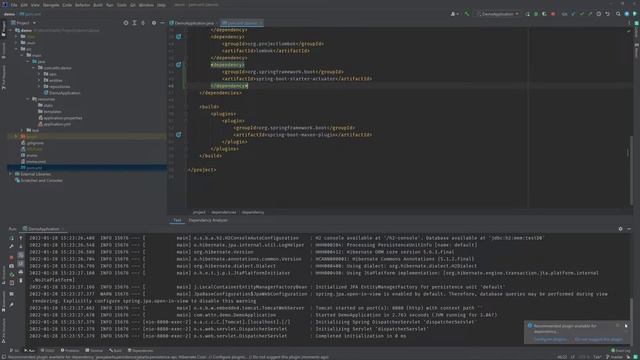Screen dimensions: 640x360
Task: Open the Git history clock icon
Action: [599, 14]
